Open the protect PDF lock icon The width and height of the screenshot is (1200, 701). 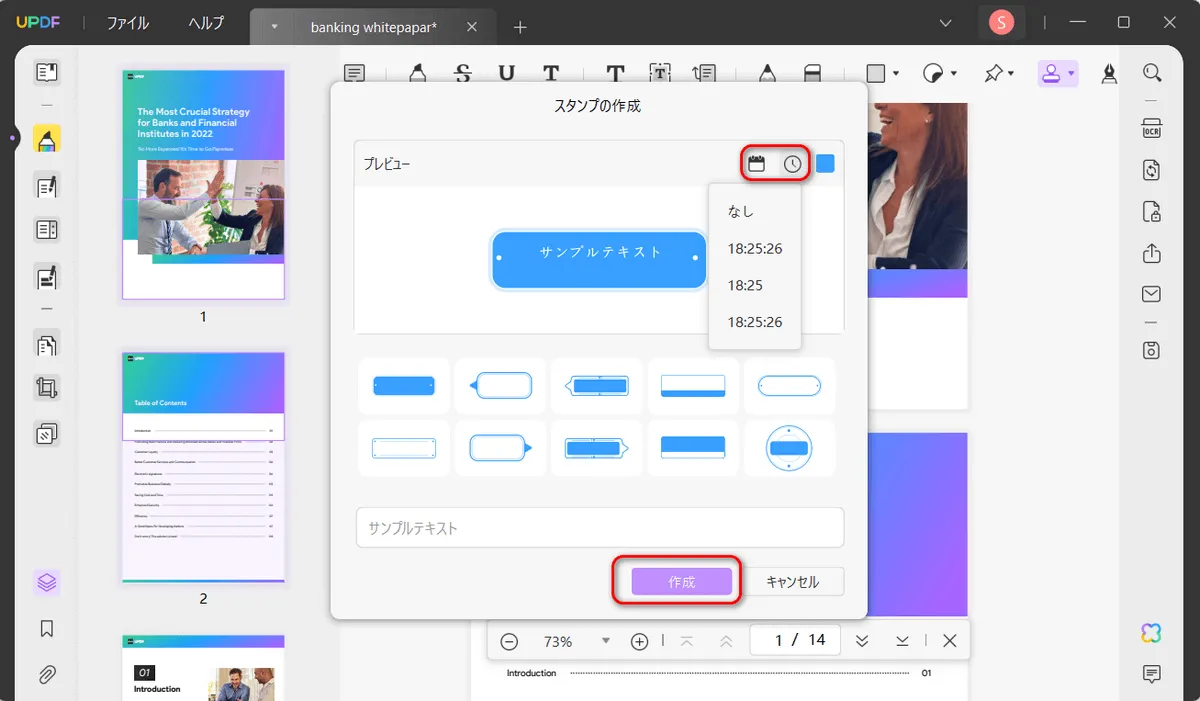click(1152, 212)
